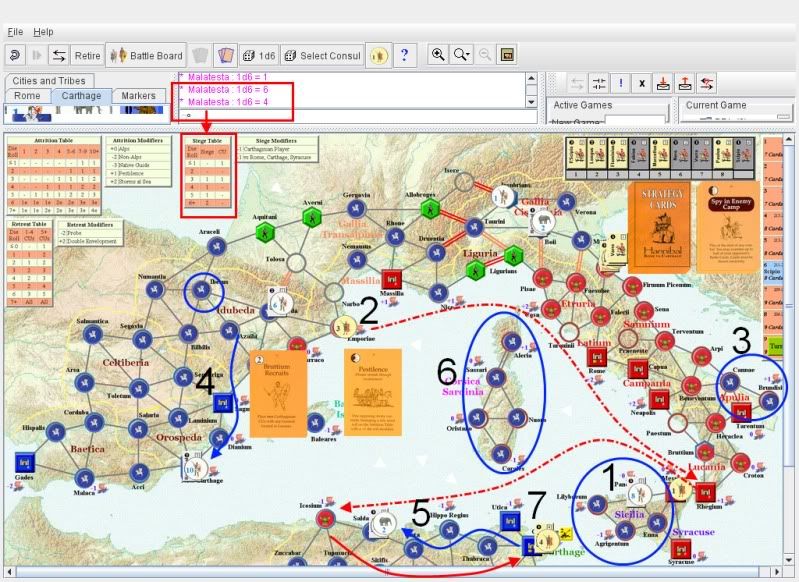Click the red down-arrow inbox tray icon
The image size is (799, 582).
click(663, 83)
